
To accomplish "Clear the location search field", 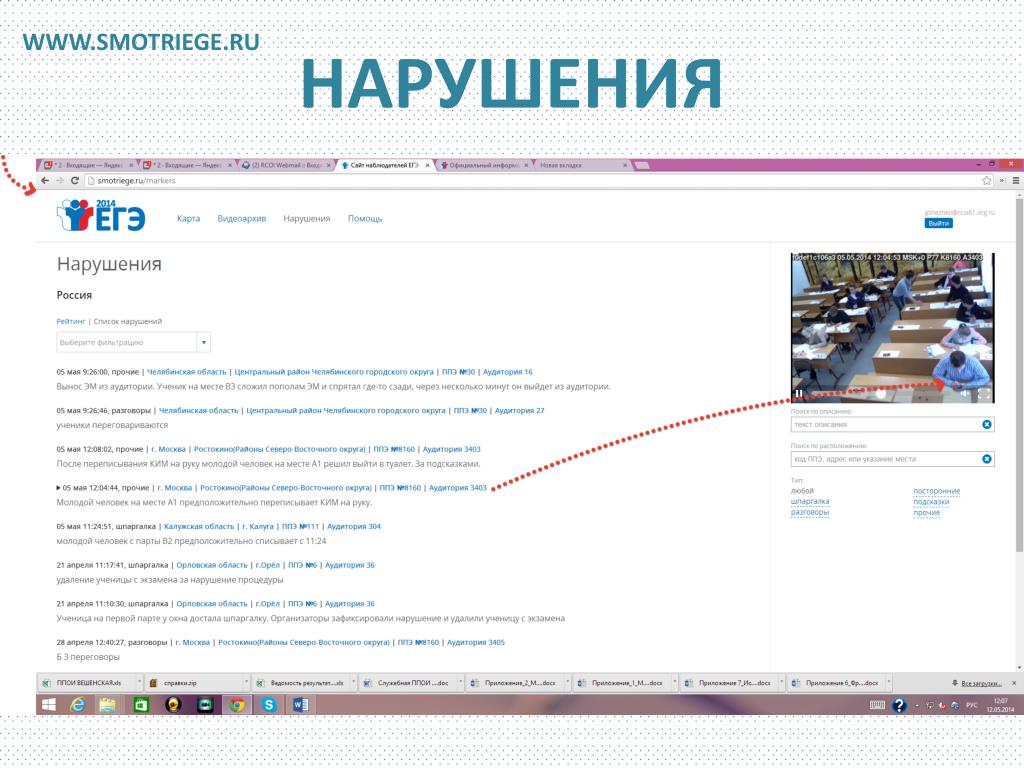I will coord(987,459).
